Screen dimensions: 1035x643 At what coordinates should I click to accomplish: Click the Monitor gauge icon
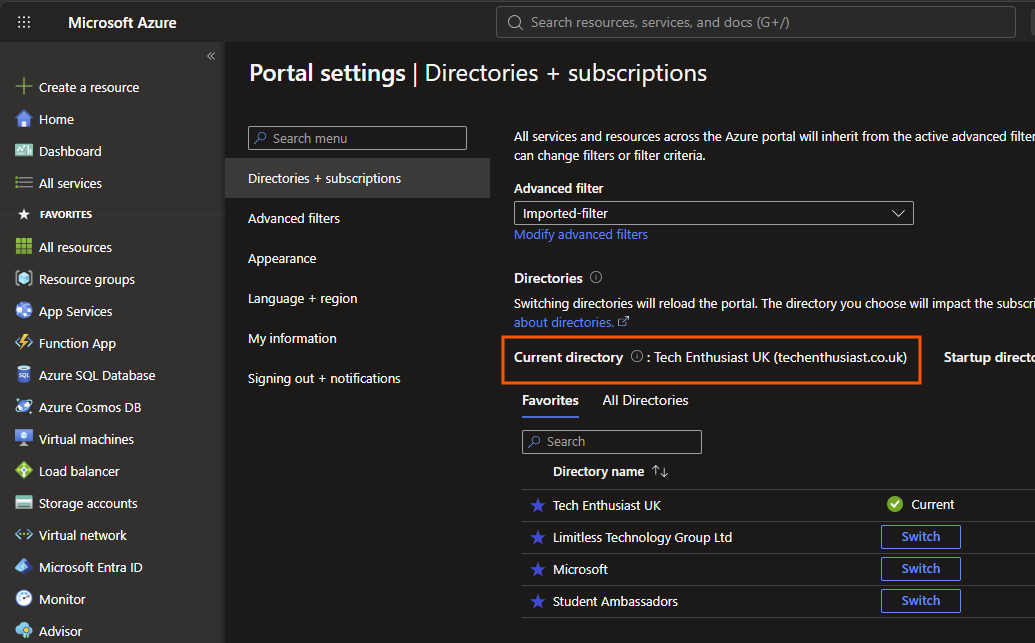(24, 599)
